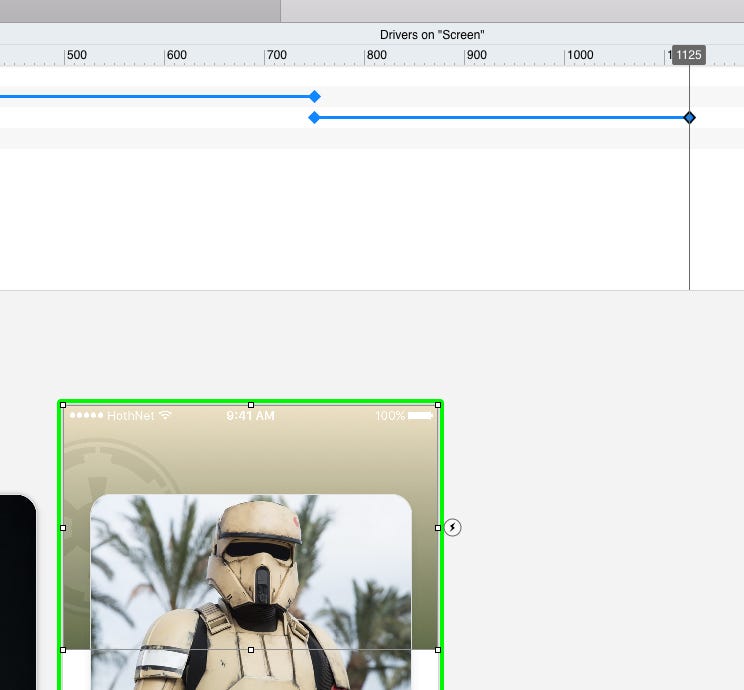Click the 9:41 AM time in the mockup status bar
Screen dimensions: 744x690
[x=251, y=416]
